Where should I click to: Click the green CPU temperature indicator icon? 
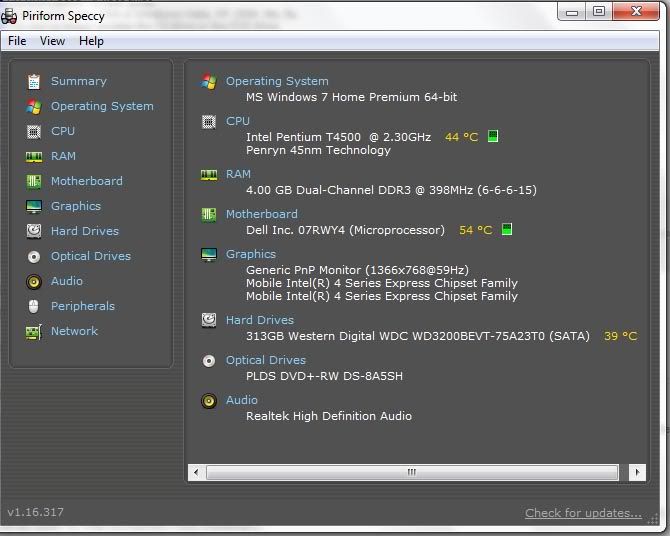pyautogui.click(x=493, y=136)
